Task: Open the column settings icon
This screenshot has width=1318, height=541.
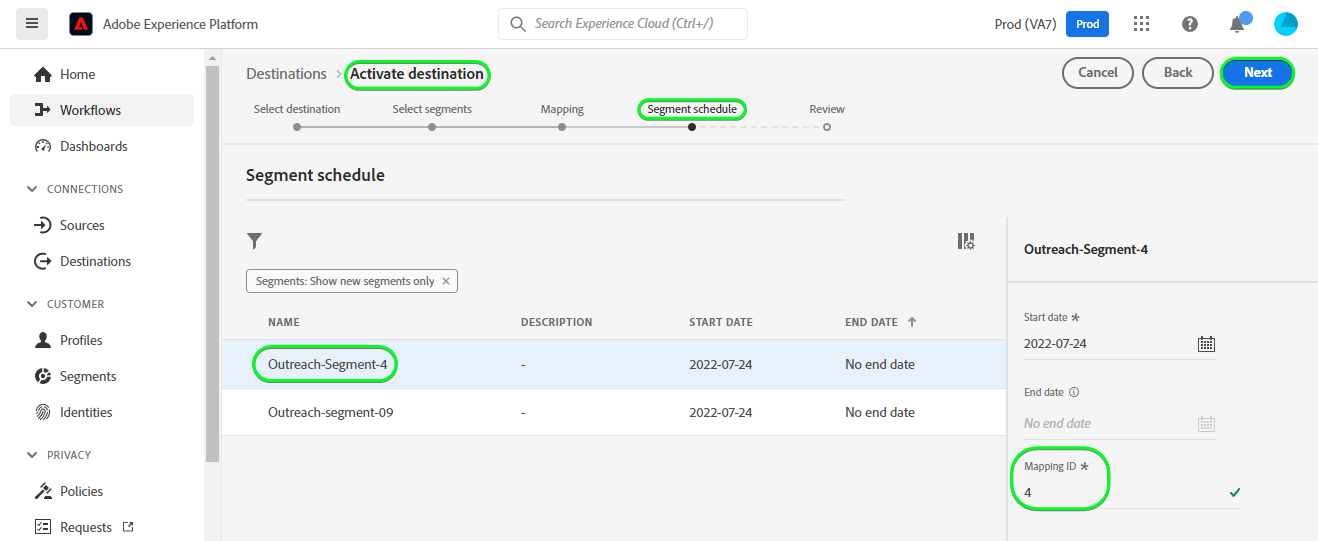Action: coord(966,241)
